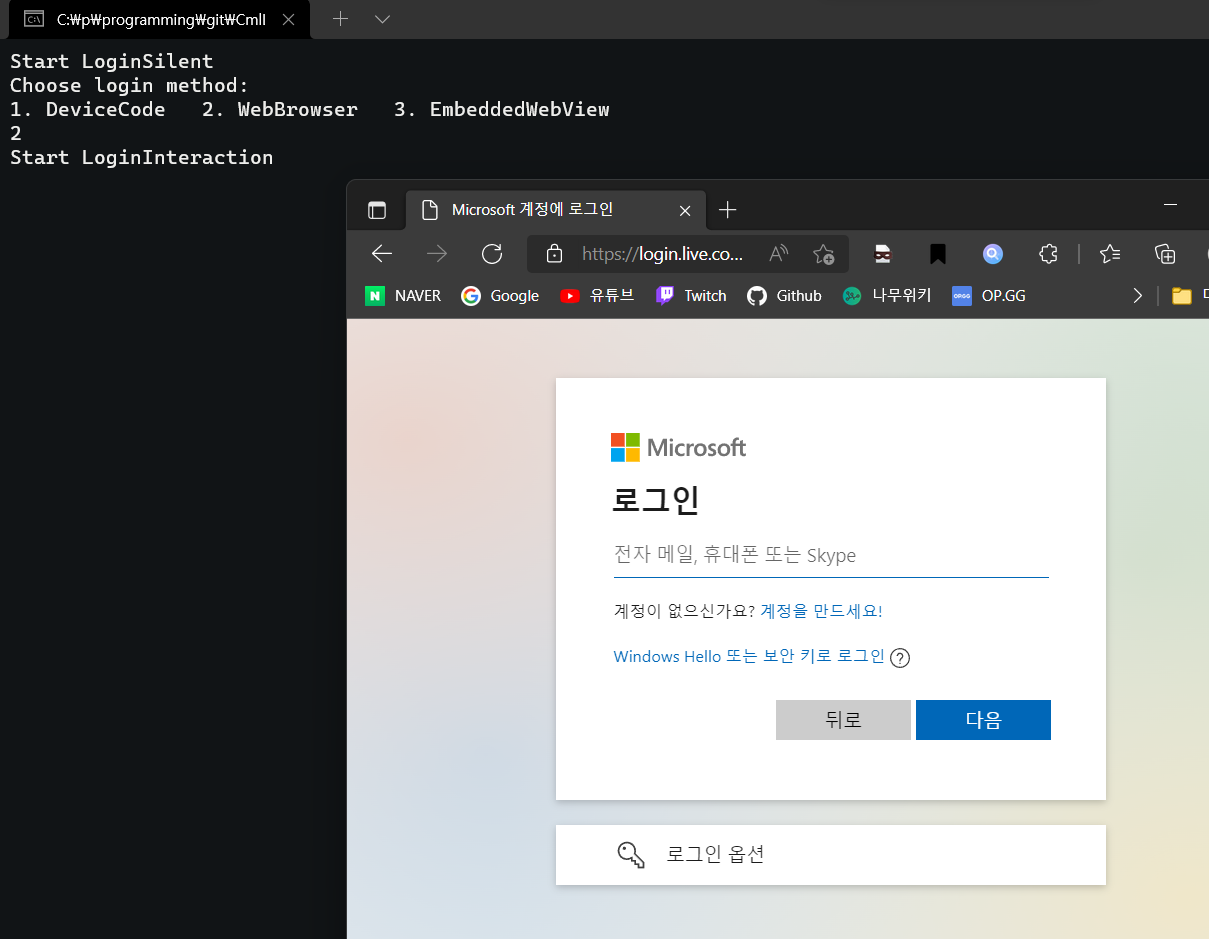Open the NAVER bookmark
This screenshot has width=1209, height=939.
(x=403, y=296)
